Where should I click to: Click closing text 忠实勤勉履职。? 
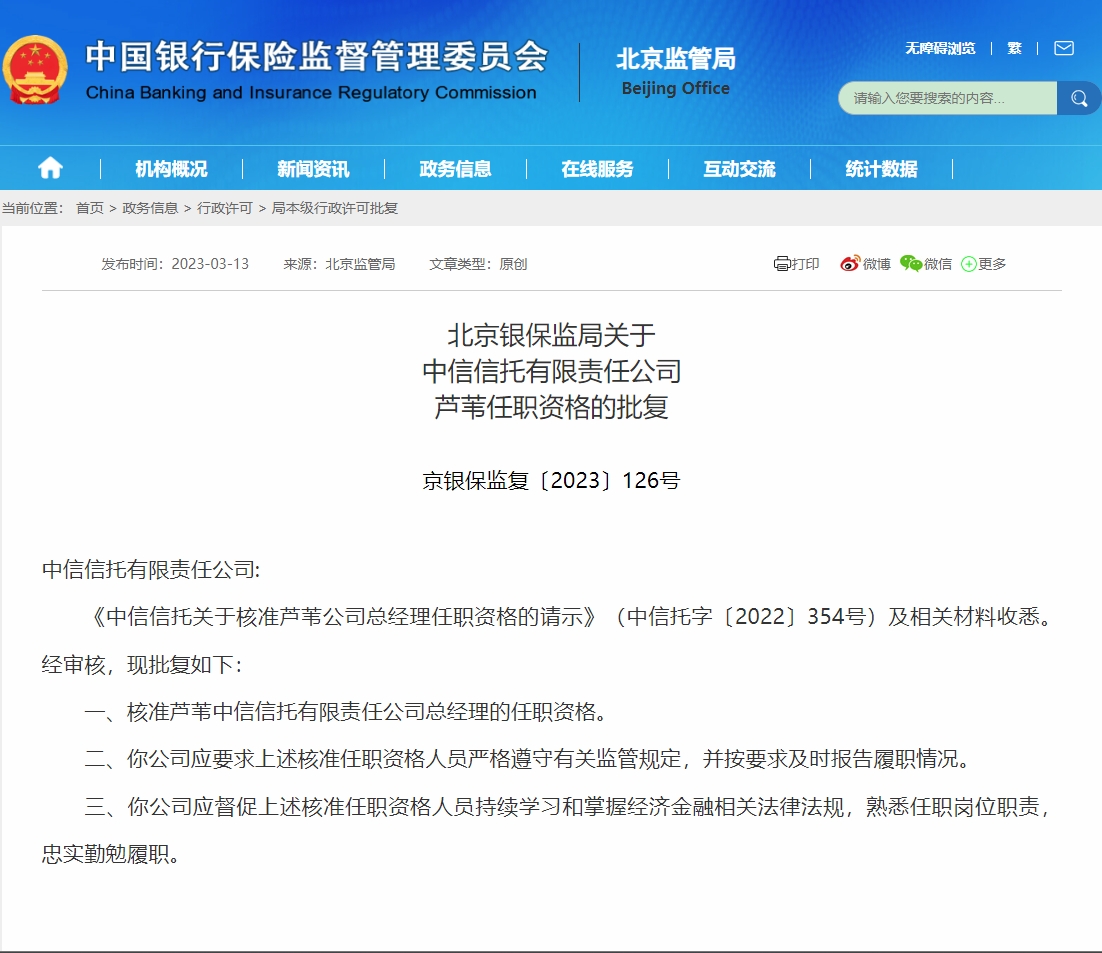coord(111,854)
